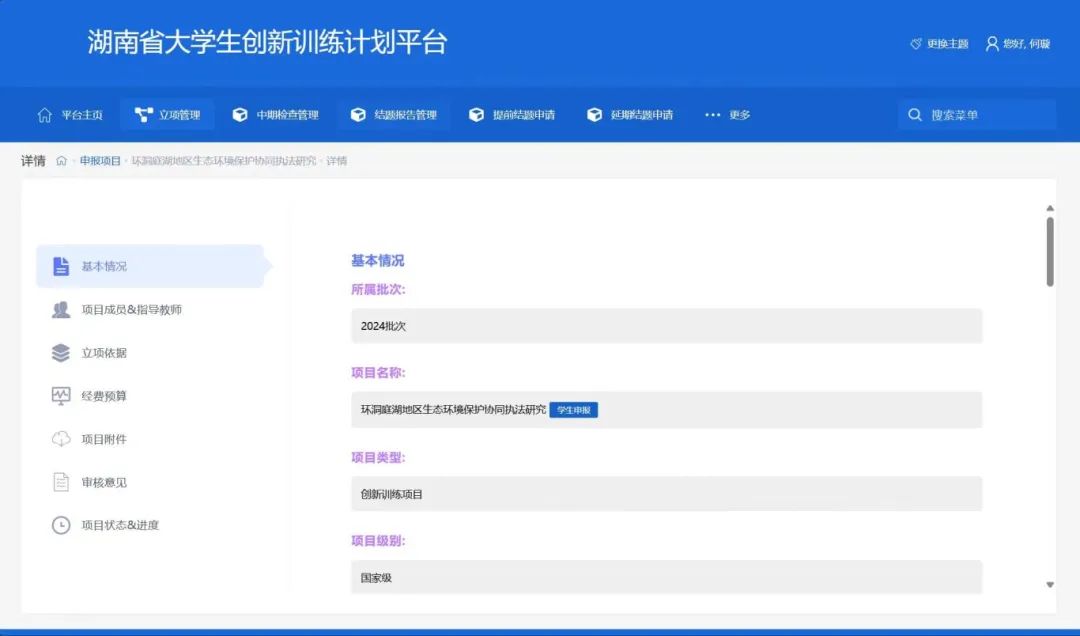Screen dimensions: 1080x636
Task: Open the 更换主题 theme switcher
Action: (x=939, y=44)
